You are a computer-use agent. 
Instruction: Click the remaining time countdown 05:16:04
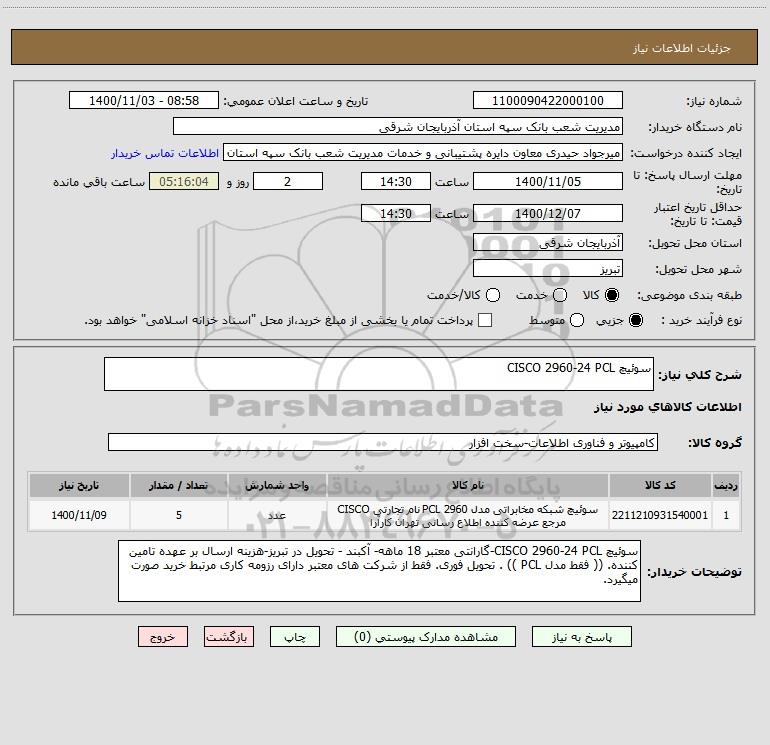[184, 181]
